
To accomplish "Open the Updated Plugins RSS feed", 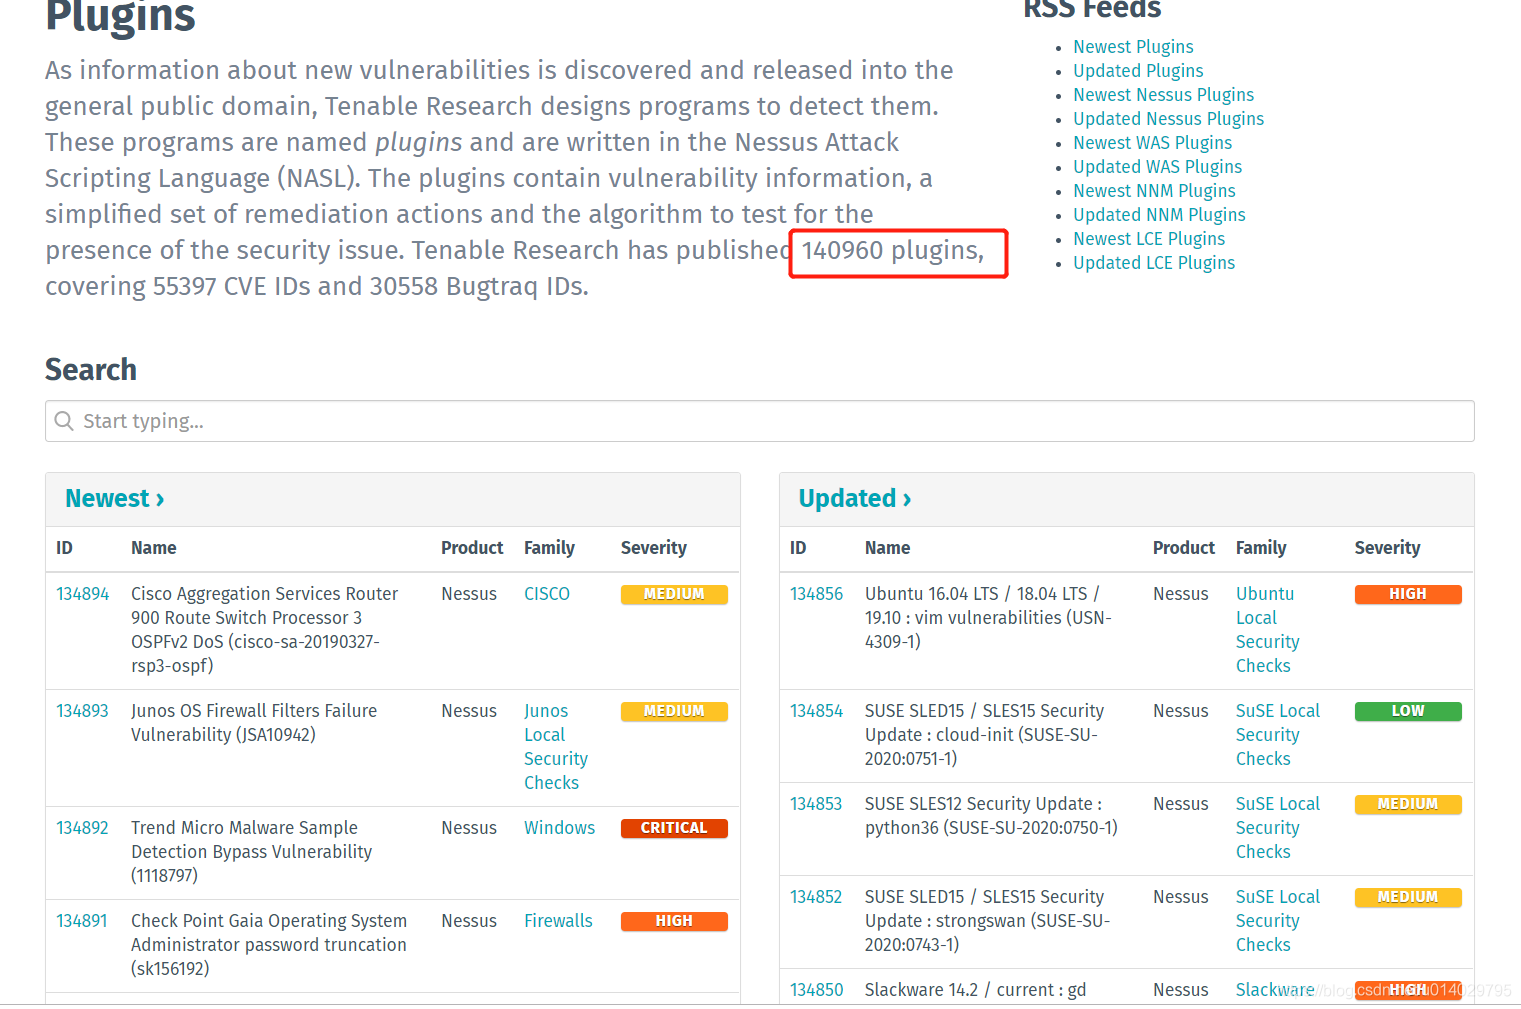I will 1138,71.
